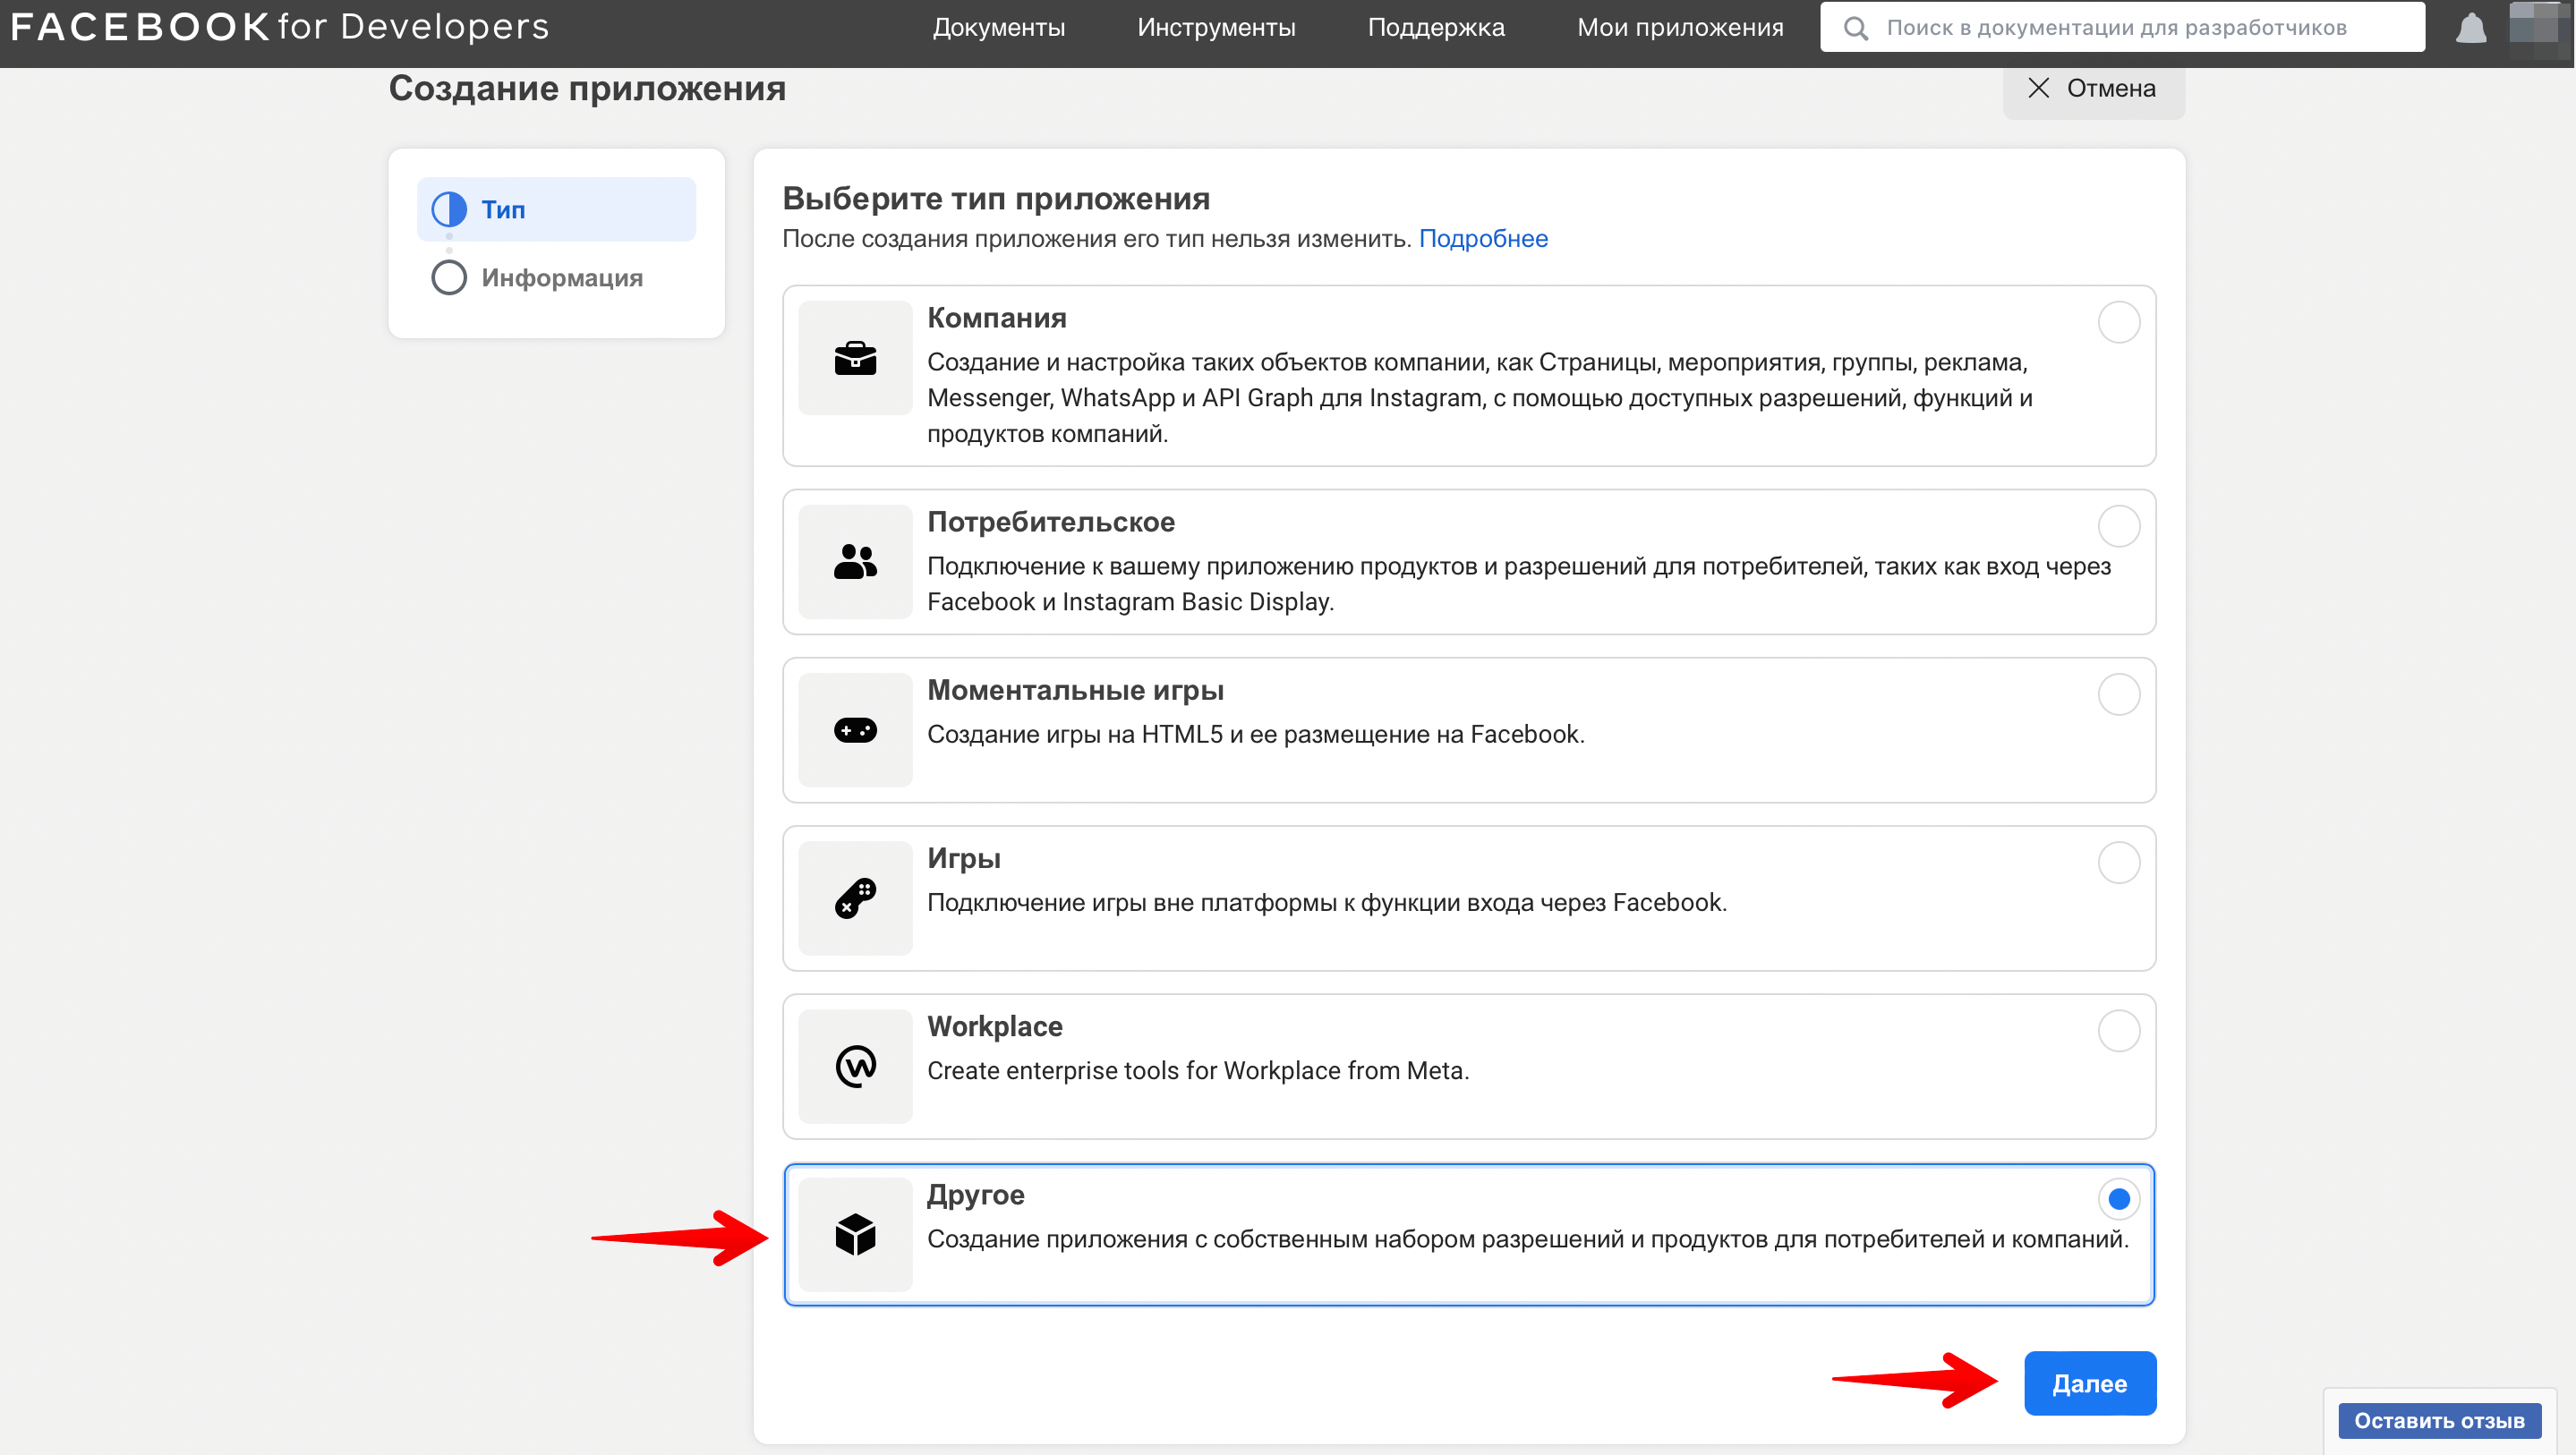
Task: Open the Поддержка menu
Action: [x=1435, y=27]
